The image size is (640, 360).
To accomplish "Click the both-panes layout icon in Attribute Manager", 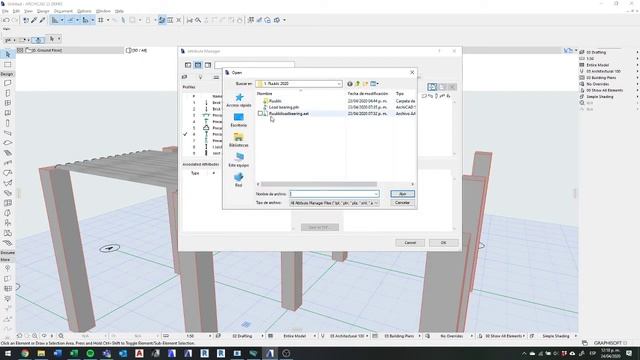I will pyautogui.click(x=198, y=65).
